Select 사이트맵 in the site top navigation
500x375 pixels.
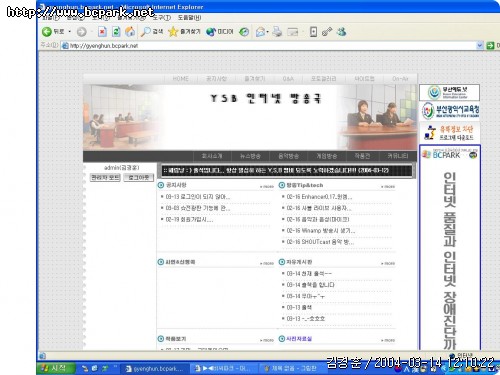pyautogui.click(x=364, y=79)
